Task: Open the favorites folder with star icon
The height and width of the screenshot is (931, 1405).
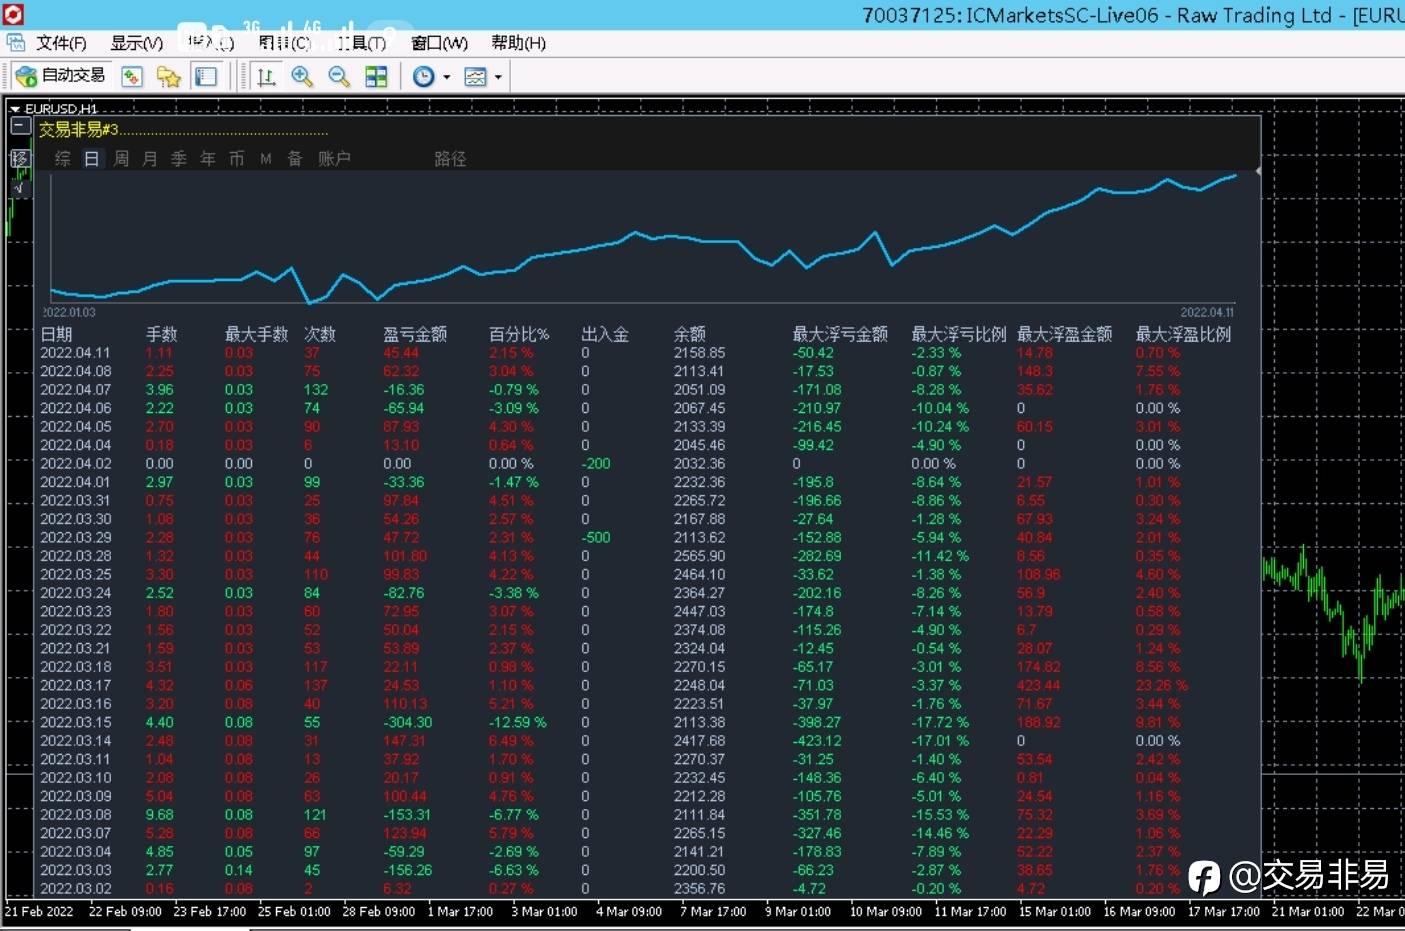Action: click(168, 77)
